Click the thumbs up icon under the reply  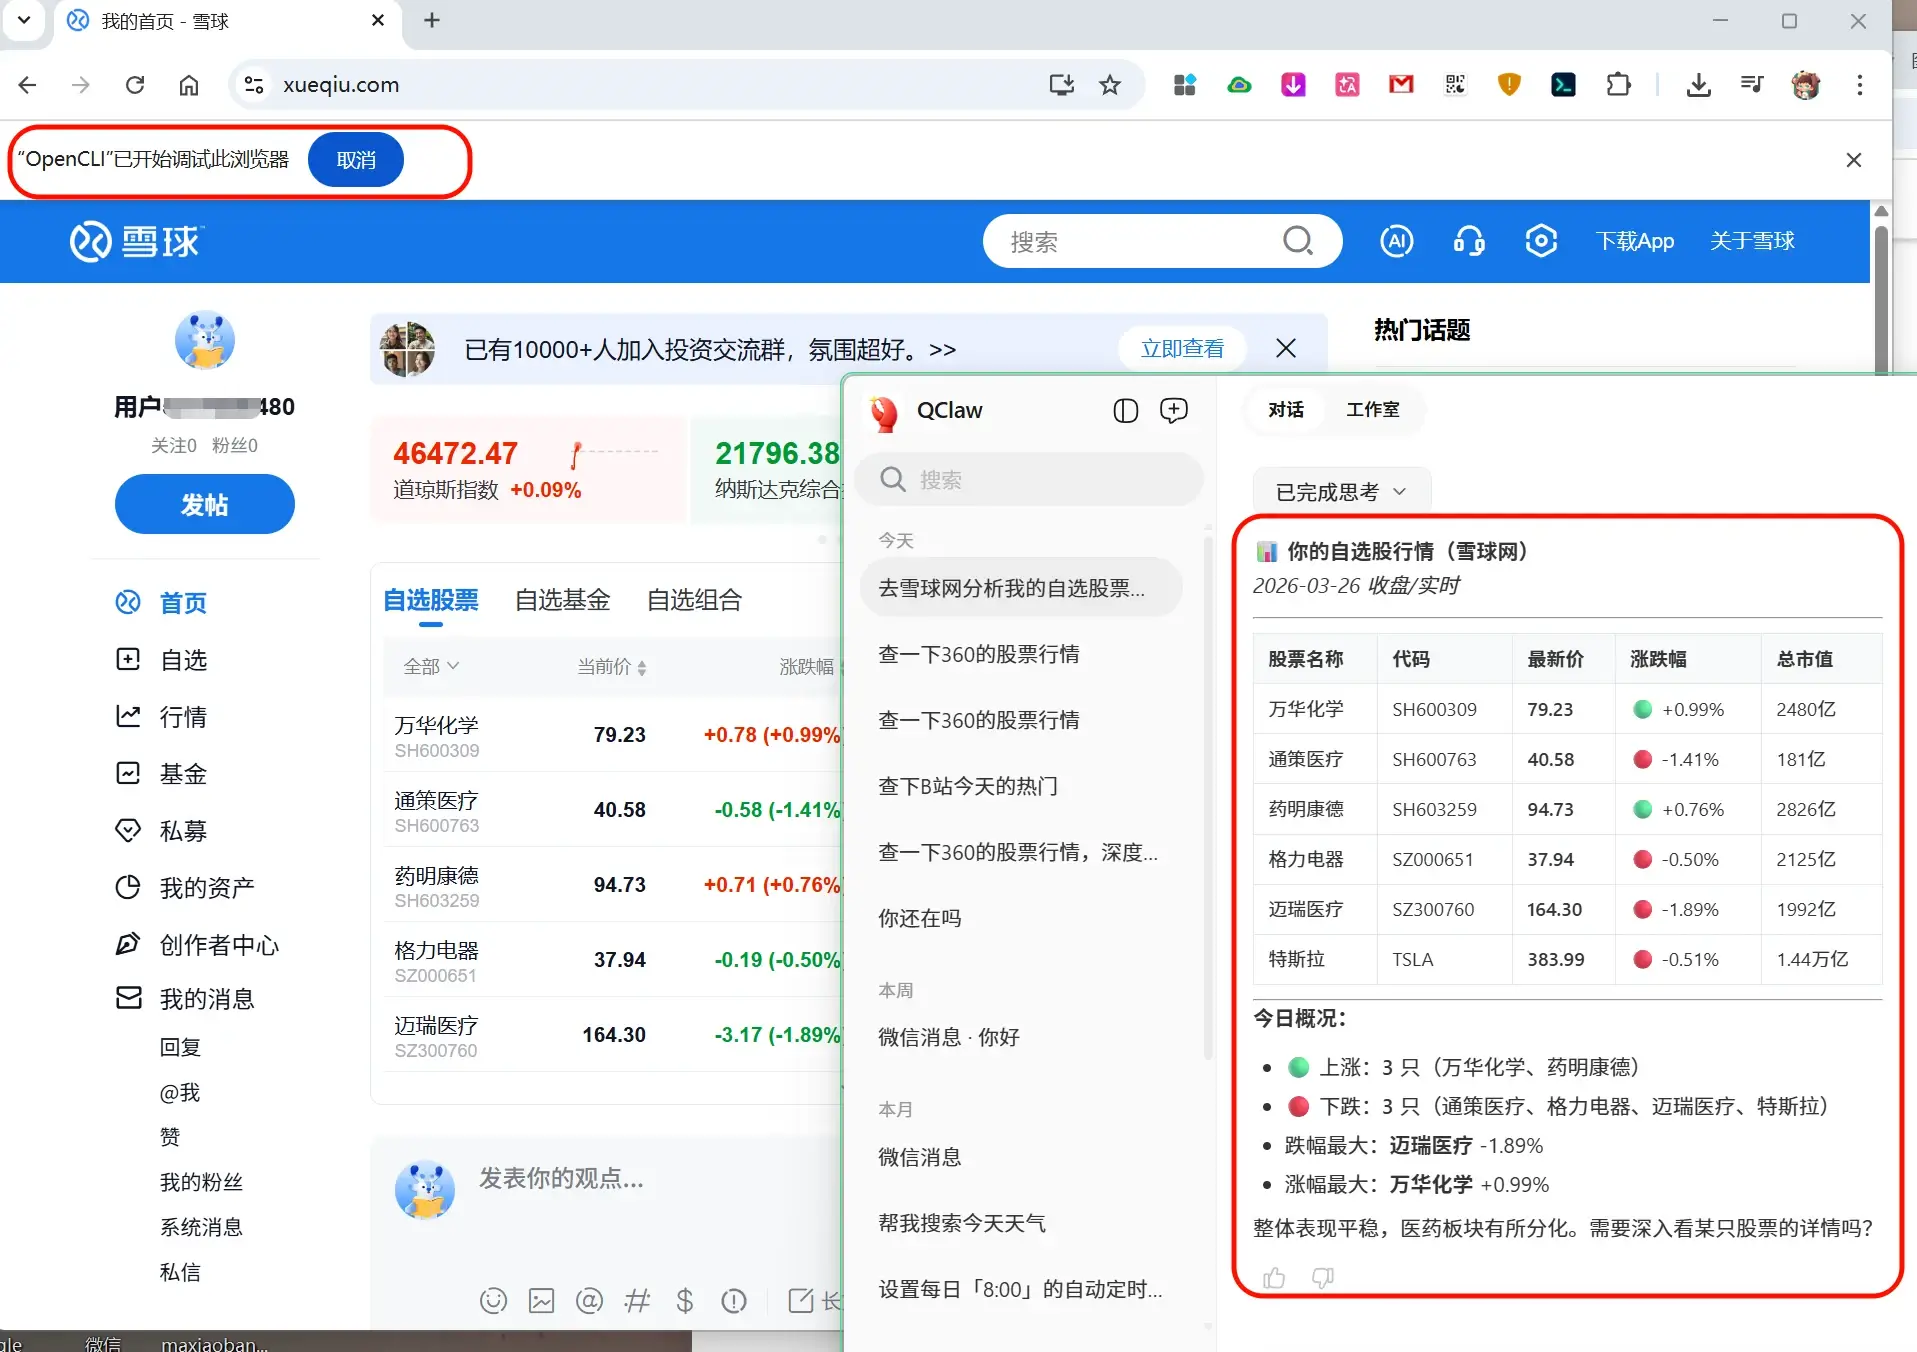pos(1274,1278)
